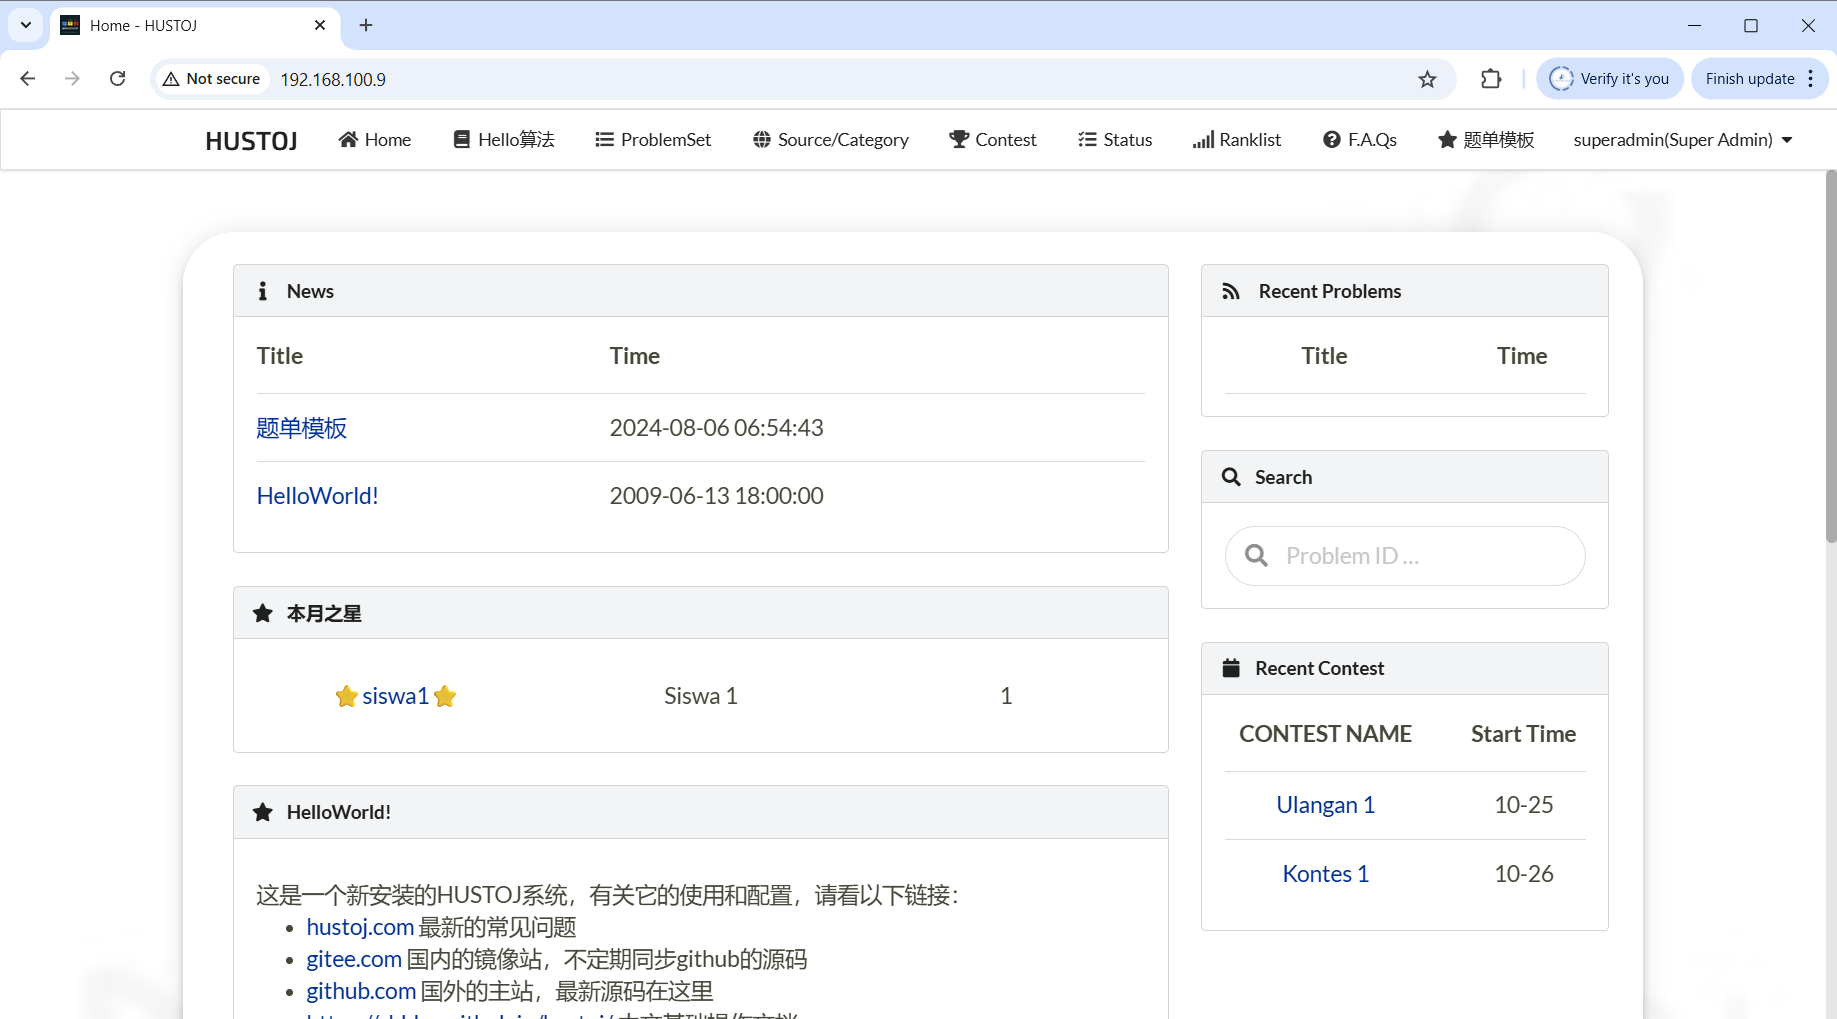This screenshot has width=1837, height=1019.
Task: Open the tab search chevron dropdown
Action: tap(25, 25)
